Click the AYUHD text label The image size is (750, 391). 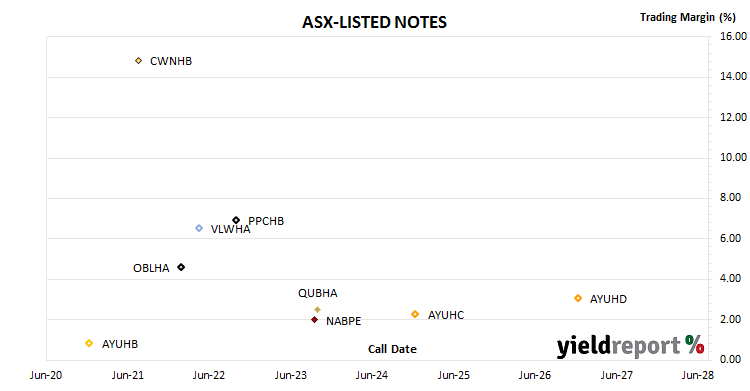click(608, 299)
